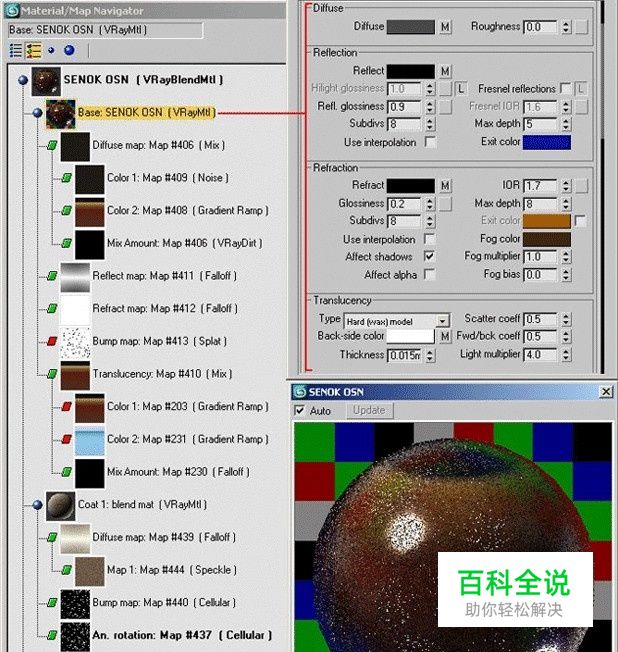Adjust Thickness spinner arrows
This screenshot has height=652, width=618.
430,356
